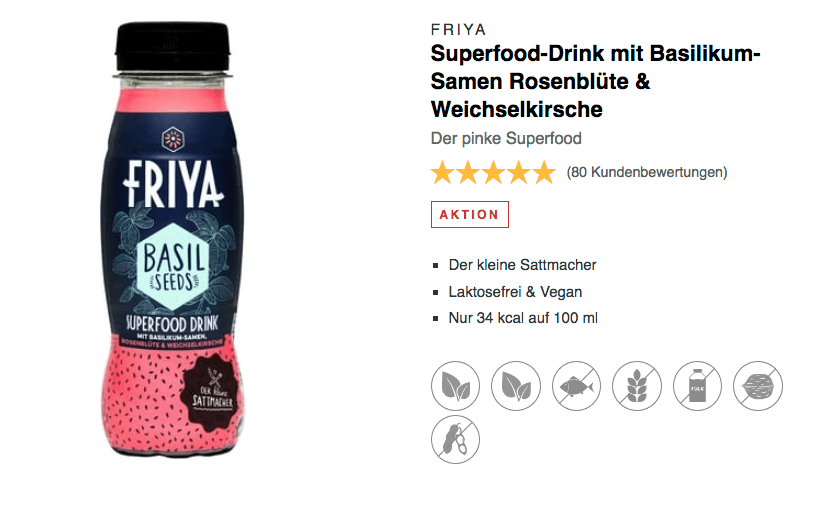Click the Basil Seeds hexagon on bottle image
Viewport: 821px width, 511px height.
172,266
